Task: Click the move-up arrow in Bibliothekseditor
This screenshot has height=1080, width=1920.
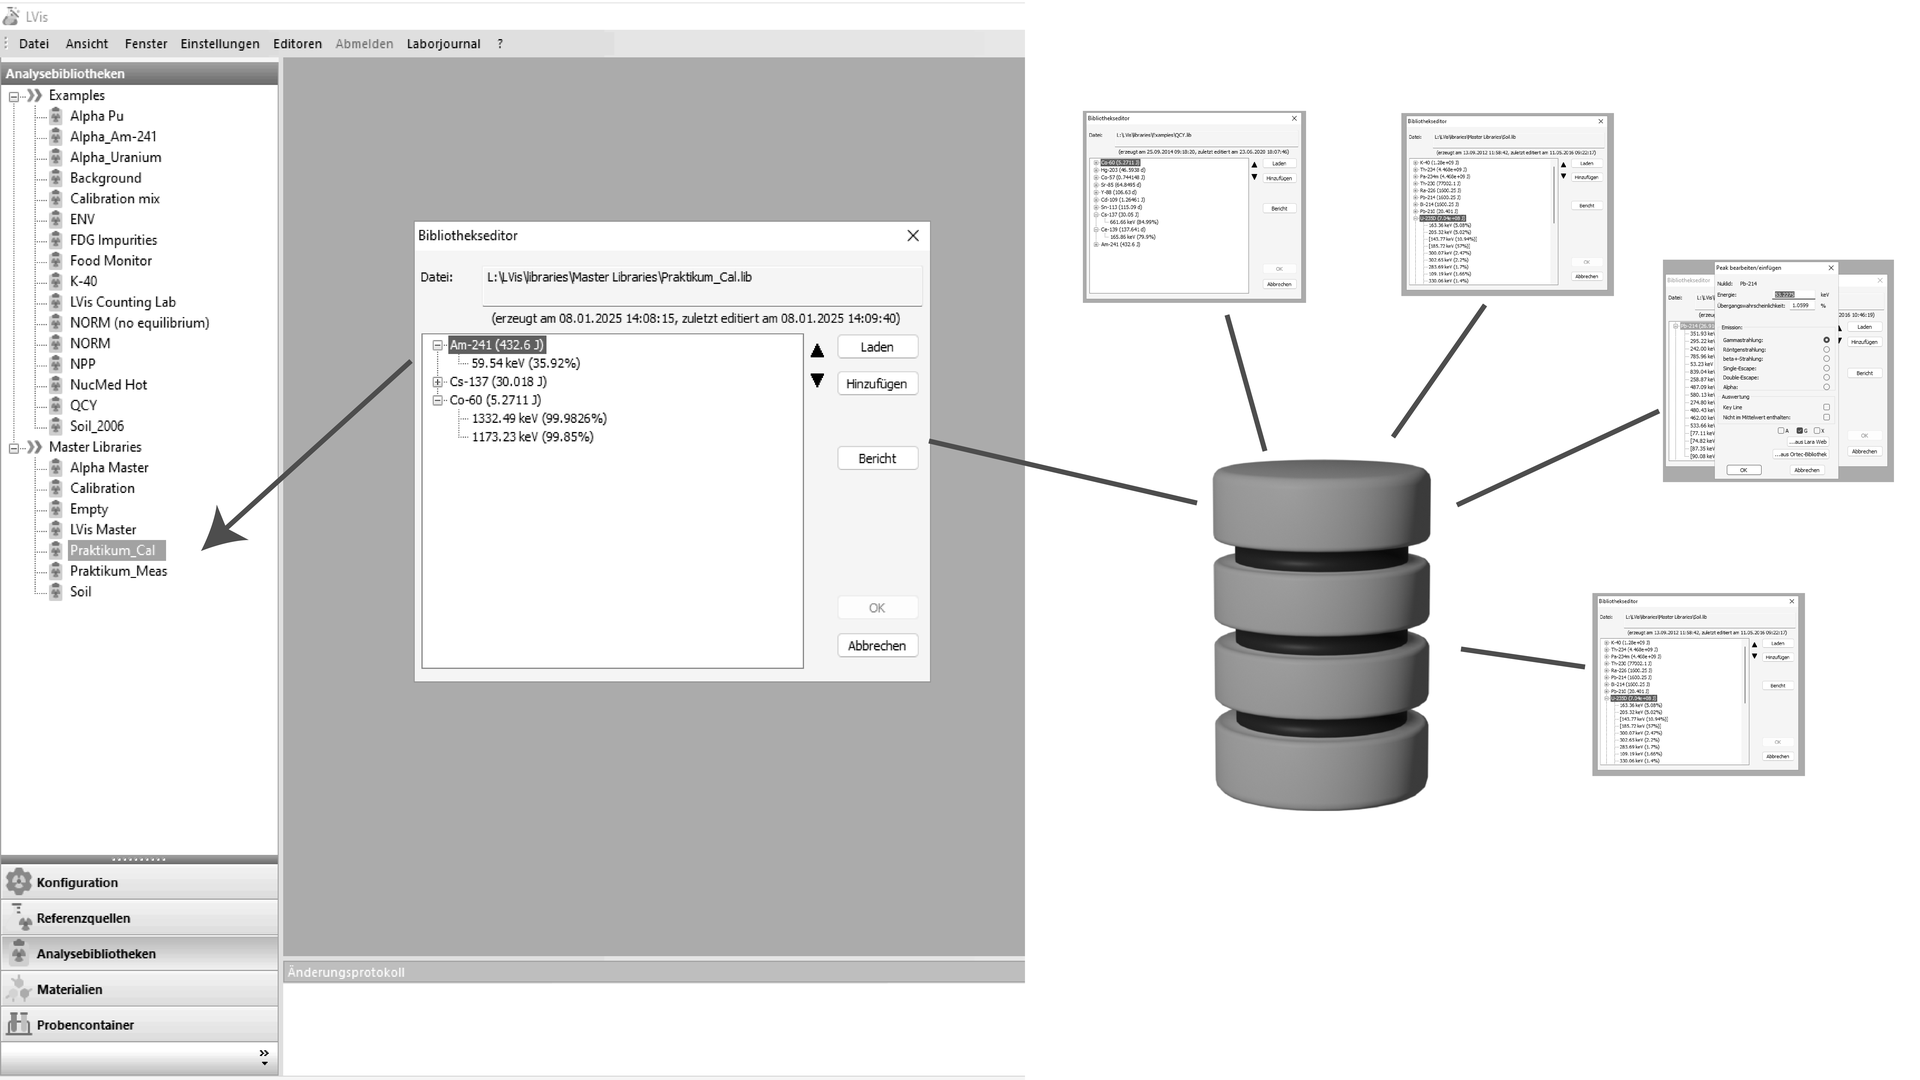Action: 817,350
